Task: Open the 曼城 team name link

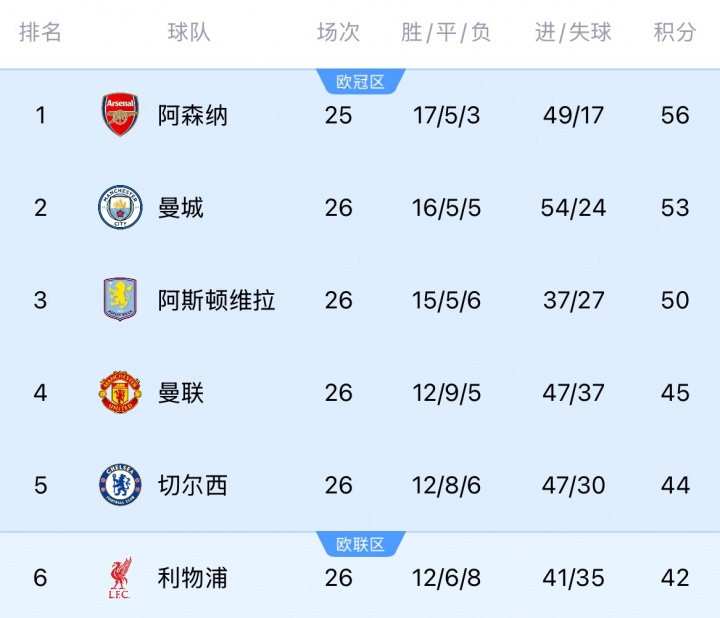Action: tap(181, 207)
